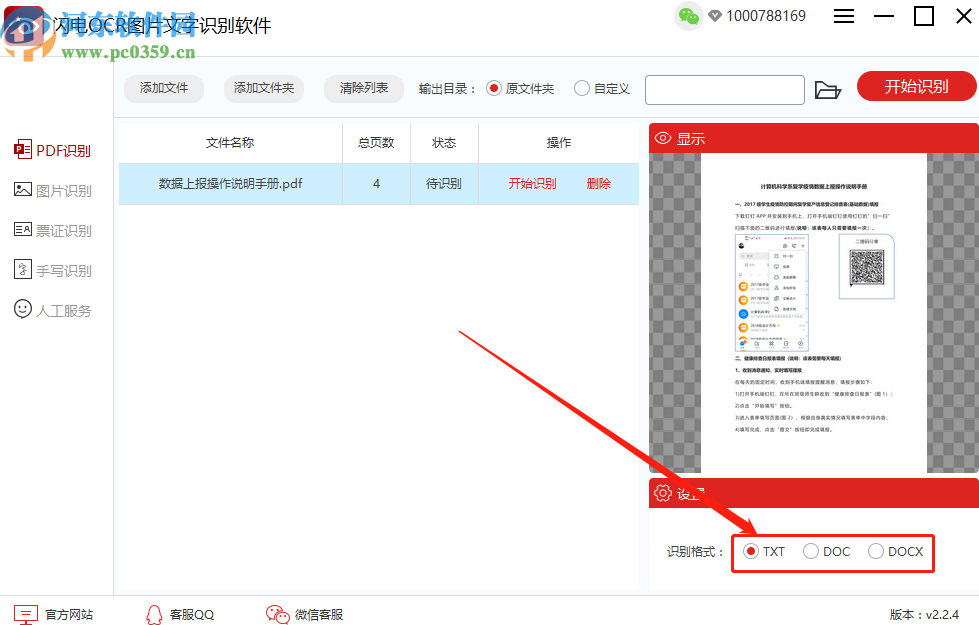Select TXT as the output format
The height and width of the screenshot is (625, 979).
[x=752, y=551]
